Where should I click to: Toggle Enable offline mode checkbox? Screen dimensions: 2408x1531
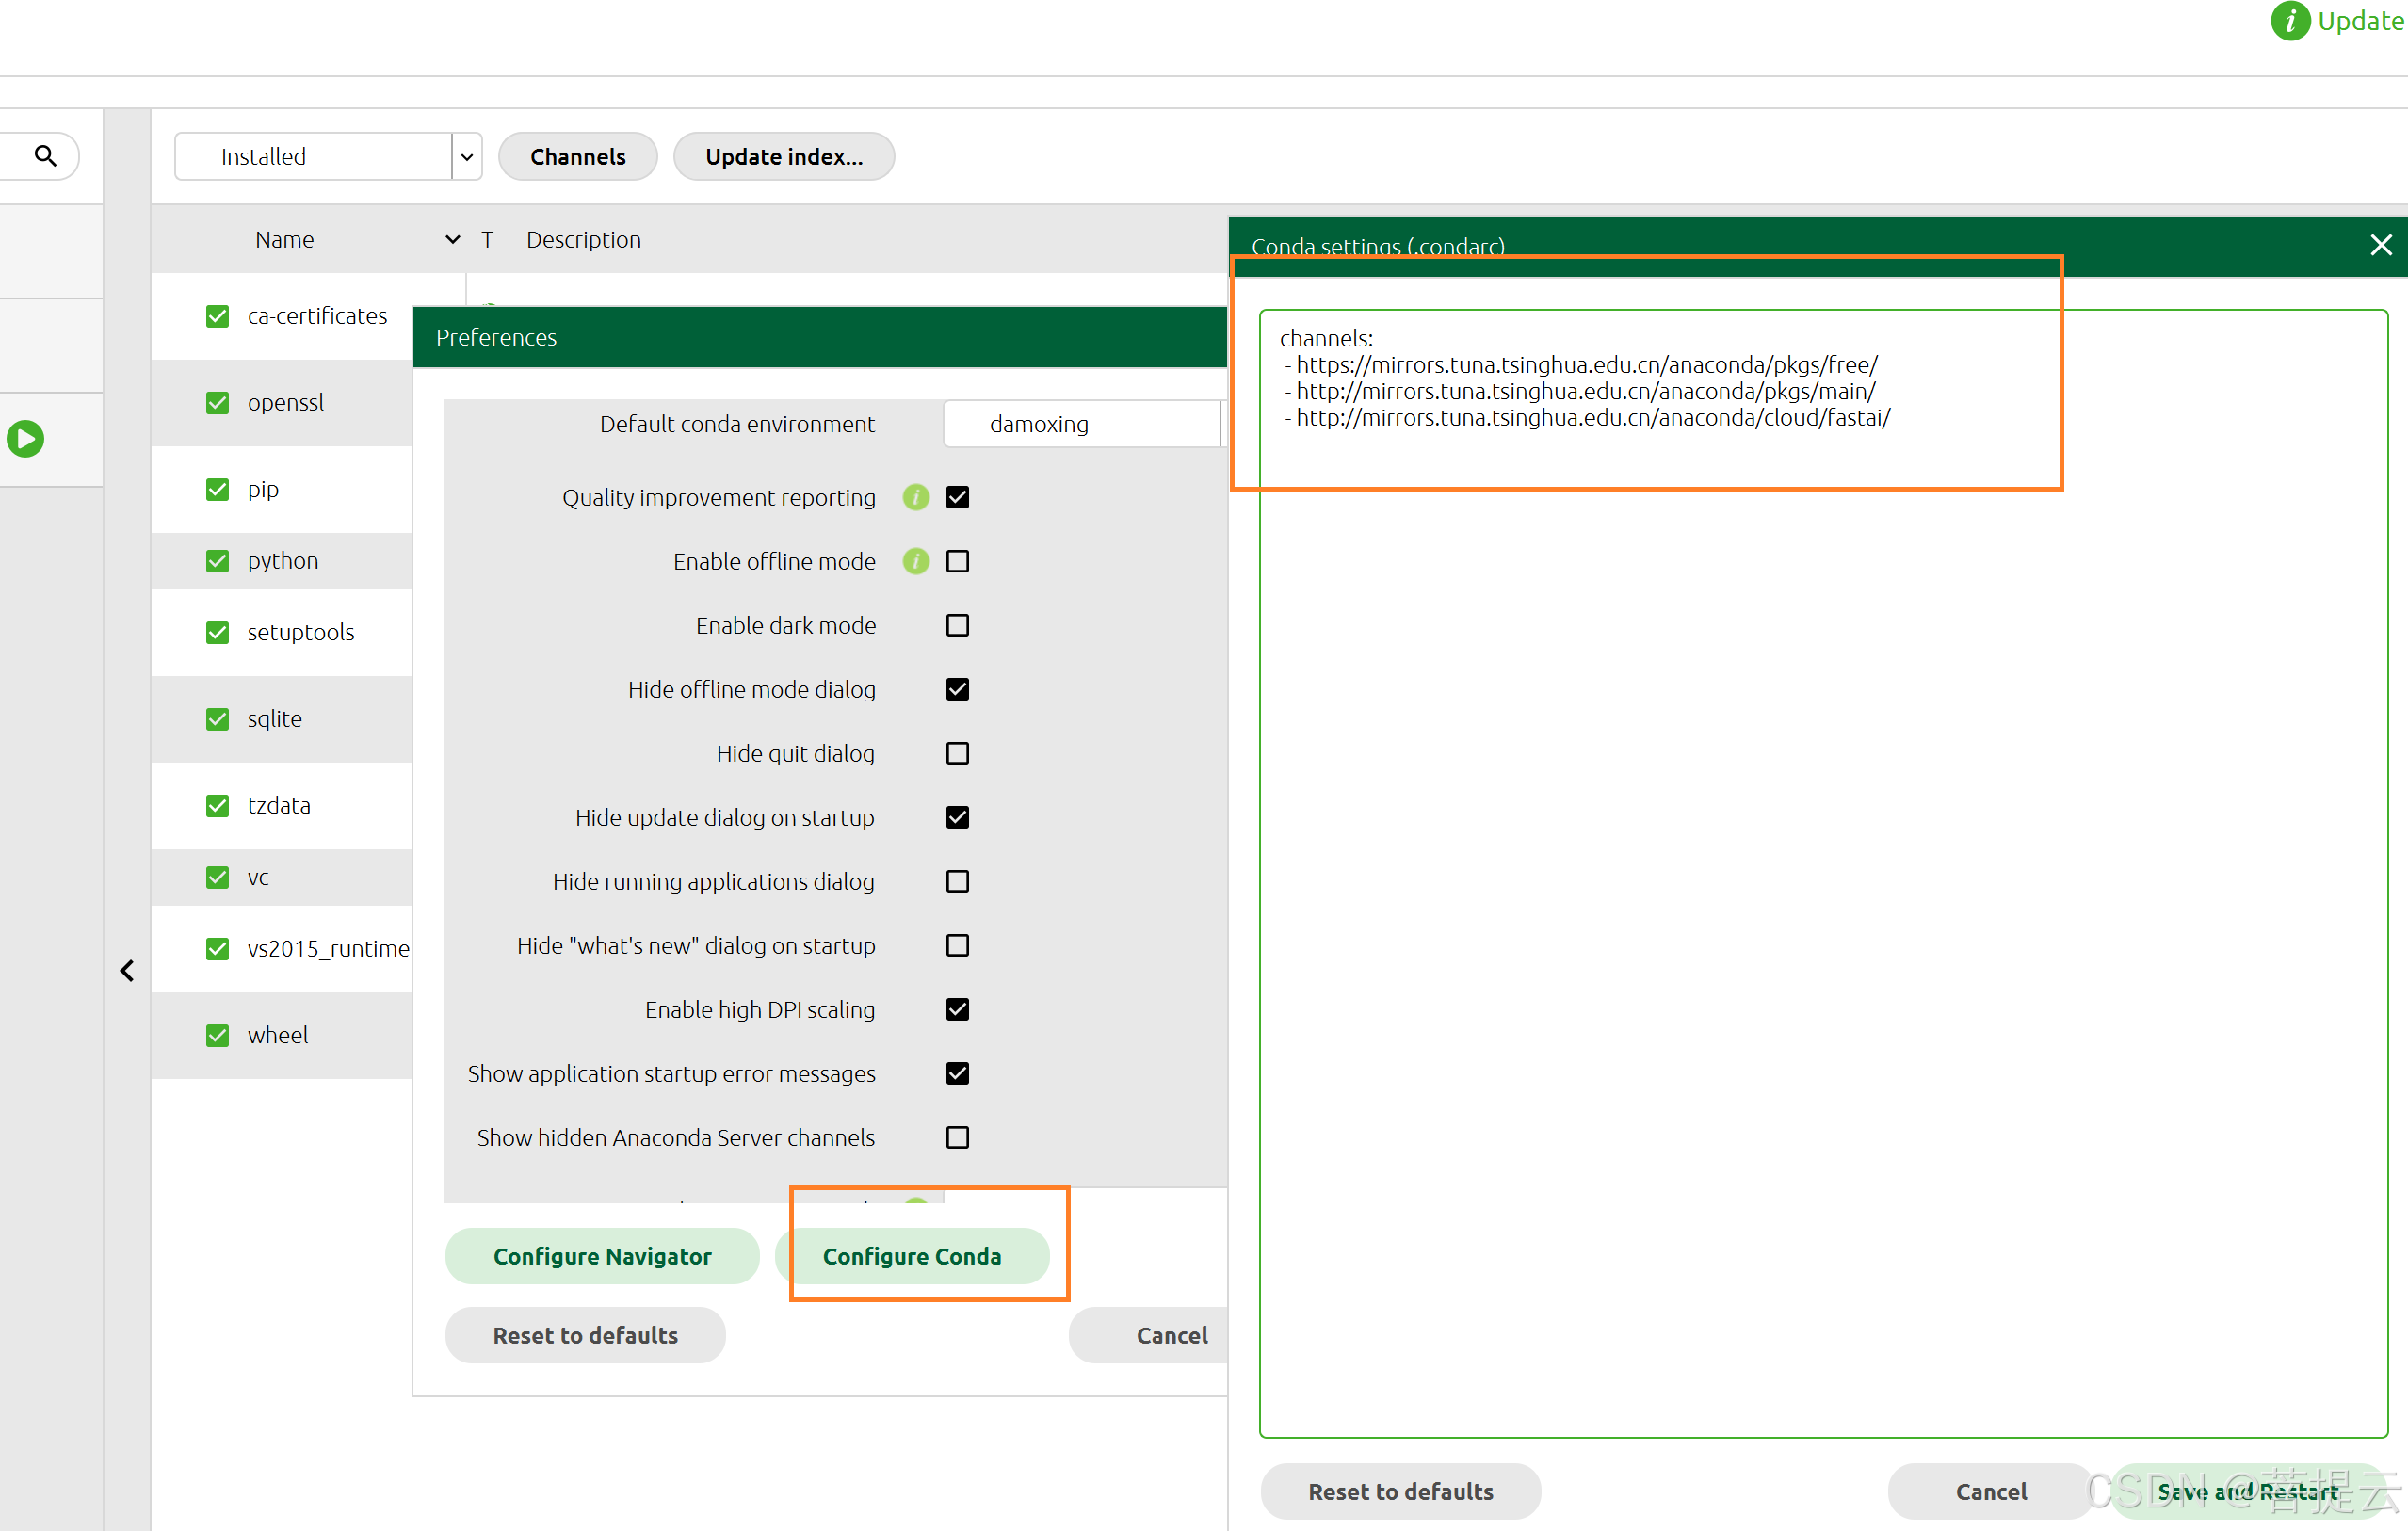[957, 561]
